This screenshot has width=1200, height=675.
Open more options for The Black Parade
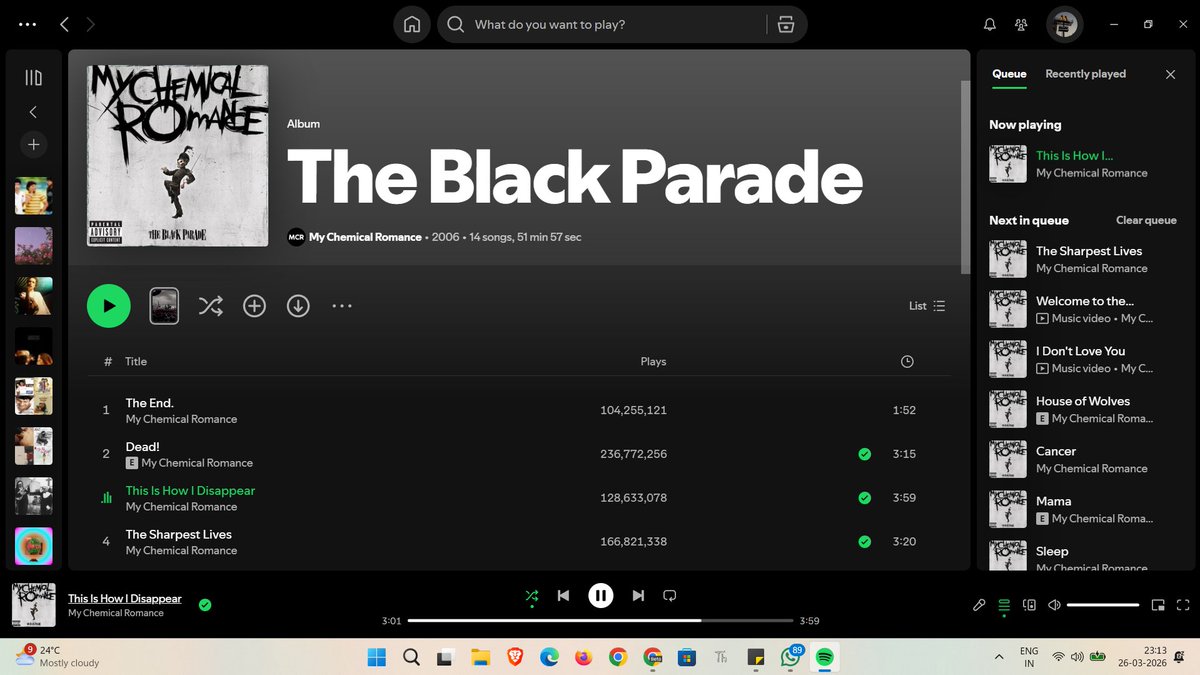[342, 306]
